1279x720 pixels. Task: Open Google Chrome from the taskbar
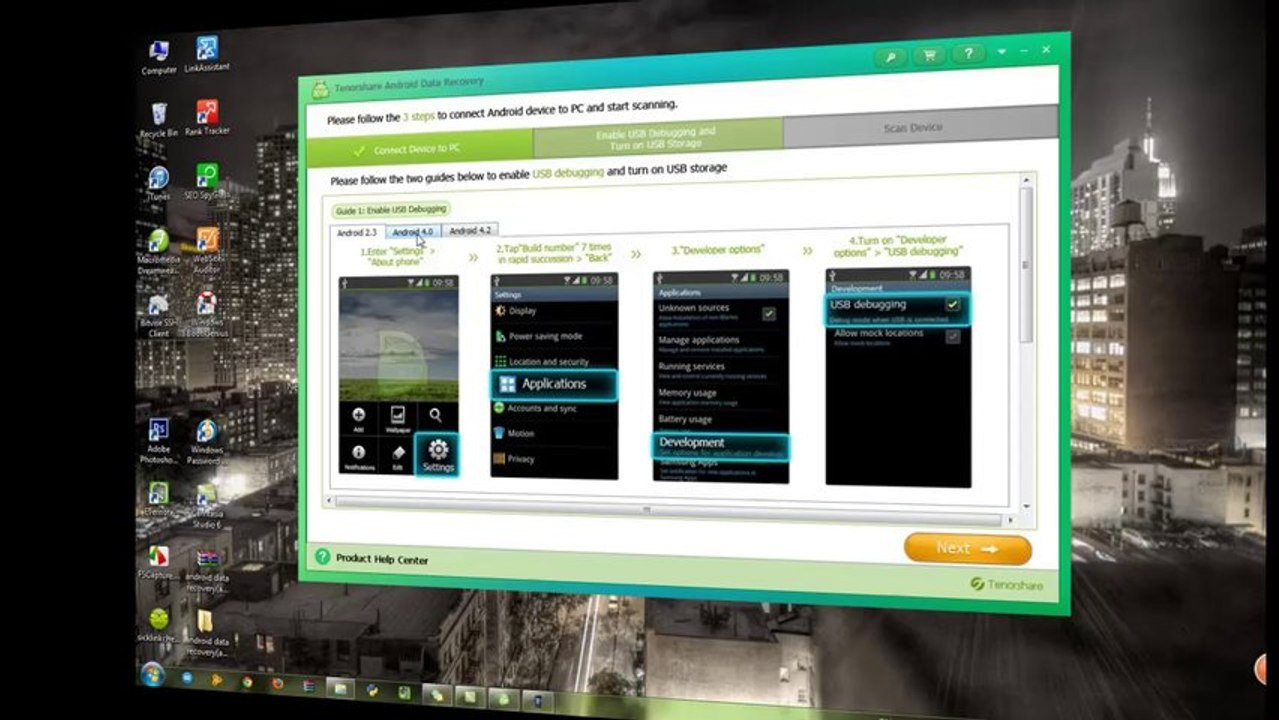(246, 682)
